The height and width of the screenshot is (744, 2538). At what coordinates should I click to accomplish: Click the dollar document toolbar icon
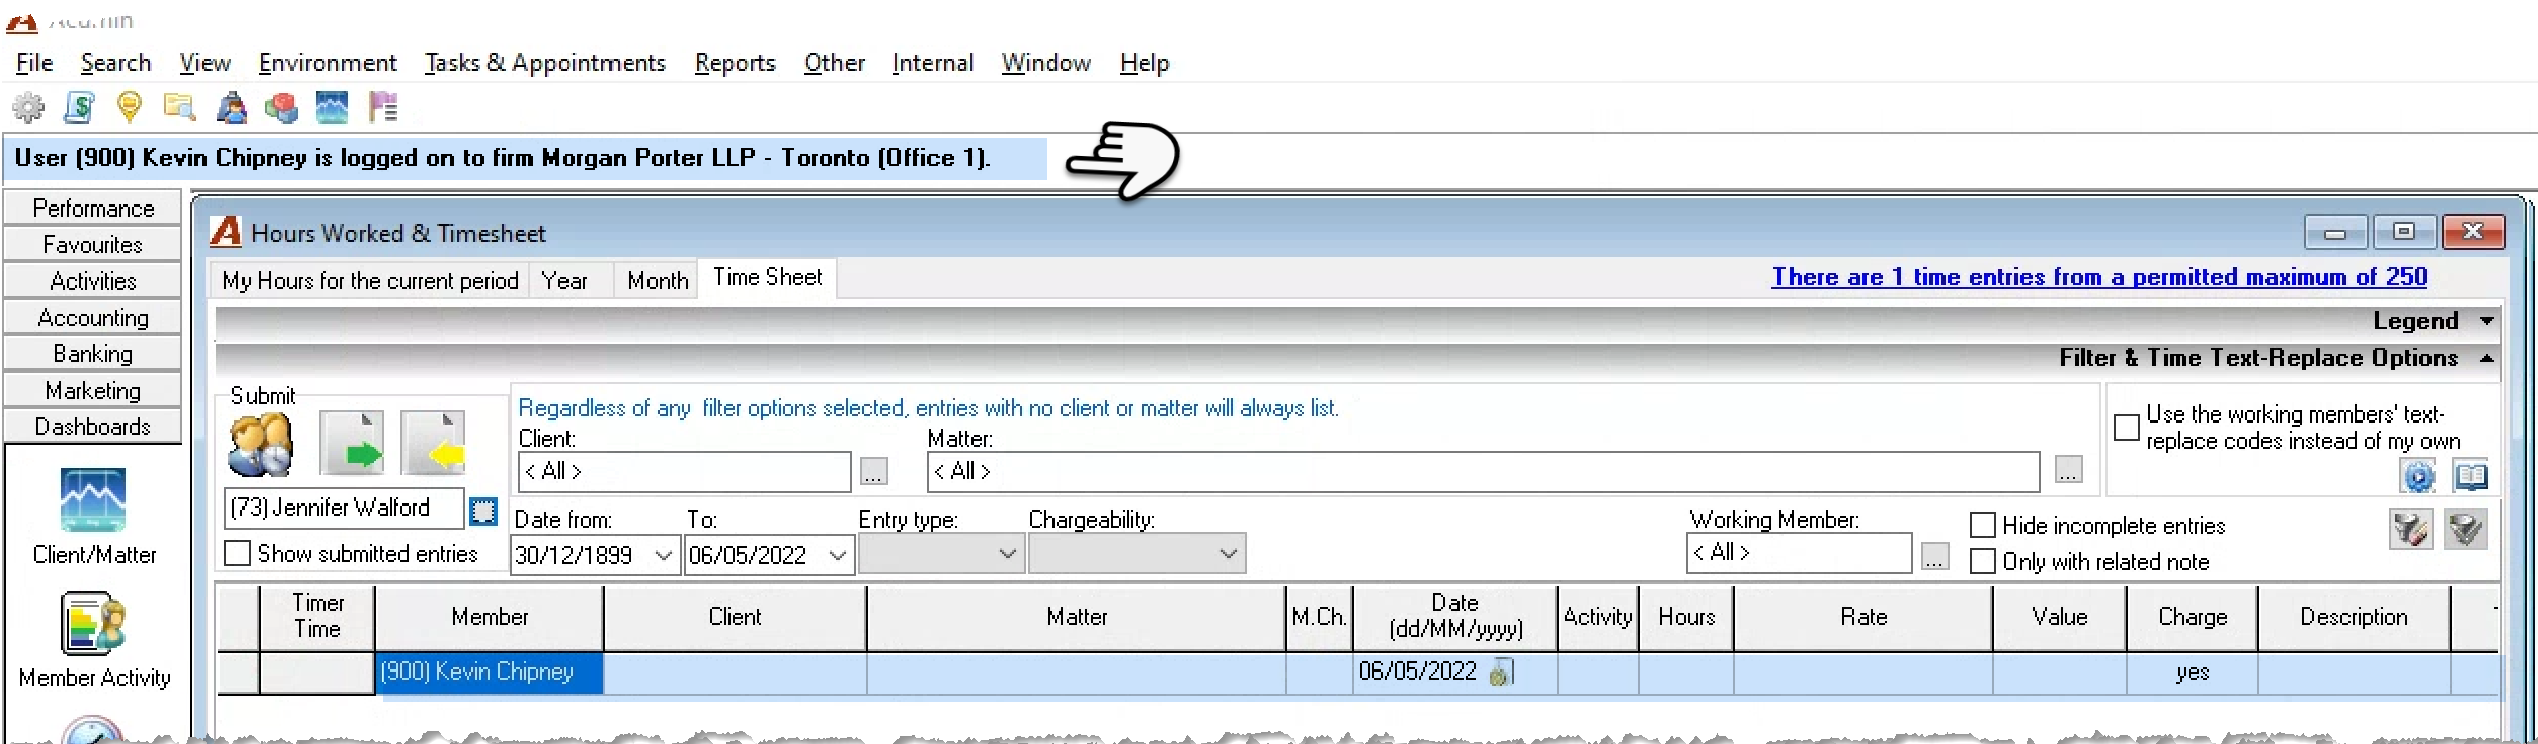(x=79, y=107)
